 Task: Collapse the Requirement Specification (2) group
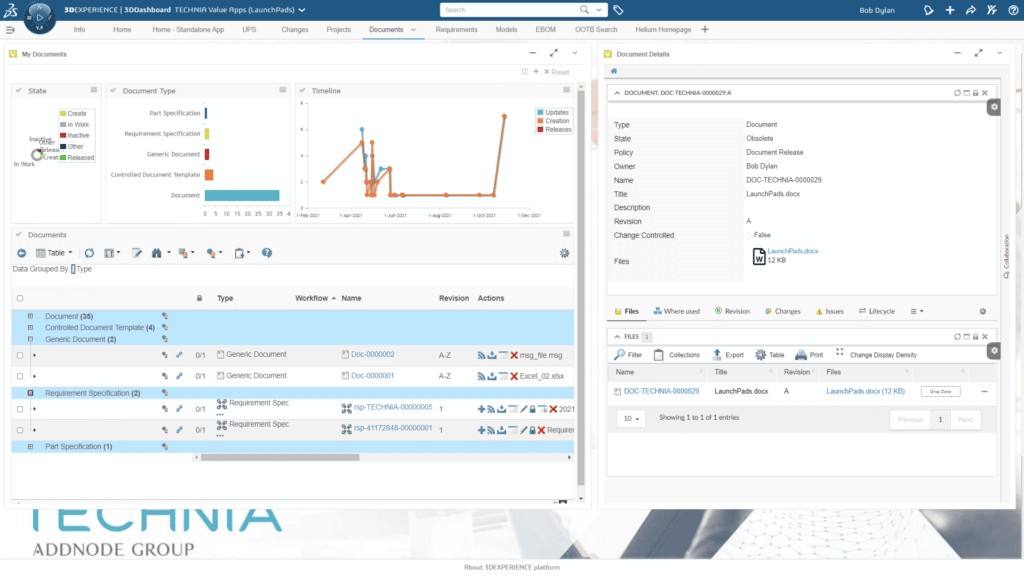pos(30,393)
